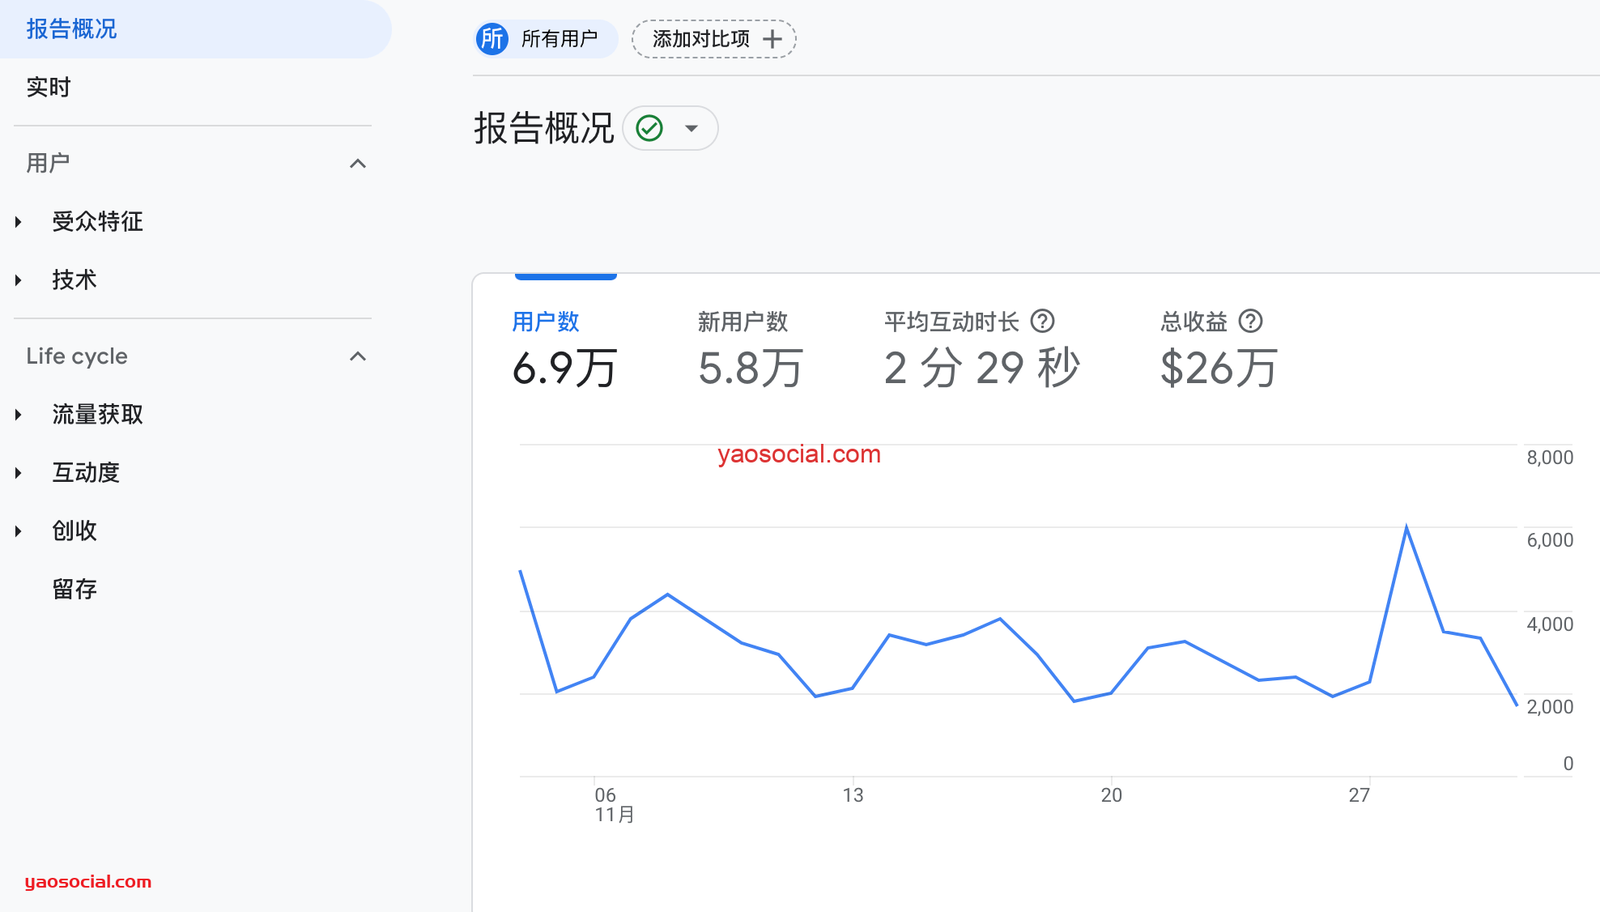
Task: Expand the 互动度 tree arrow
Action: (19, 473)
